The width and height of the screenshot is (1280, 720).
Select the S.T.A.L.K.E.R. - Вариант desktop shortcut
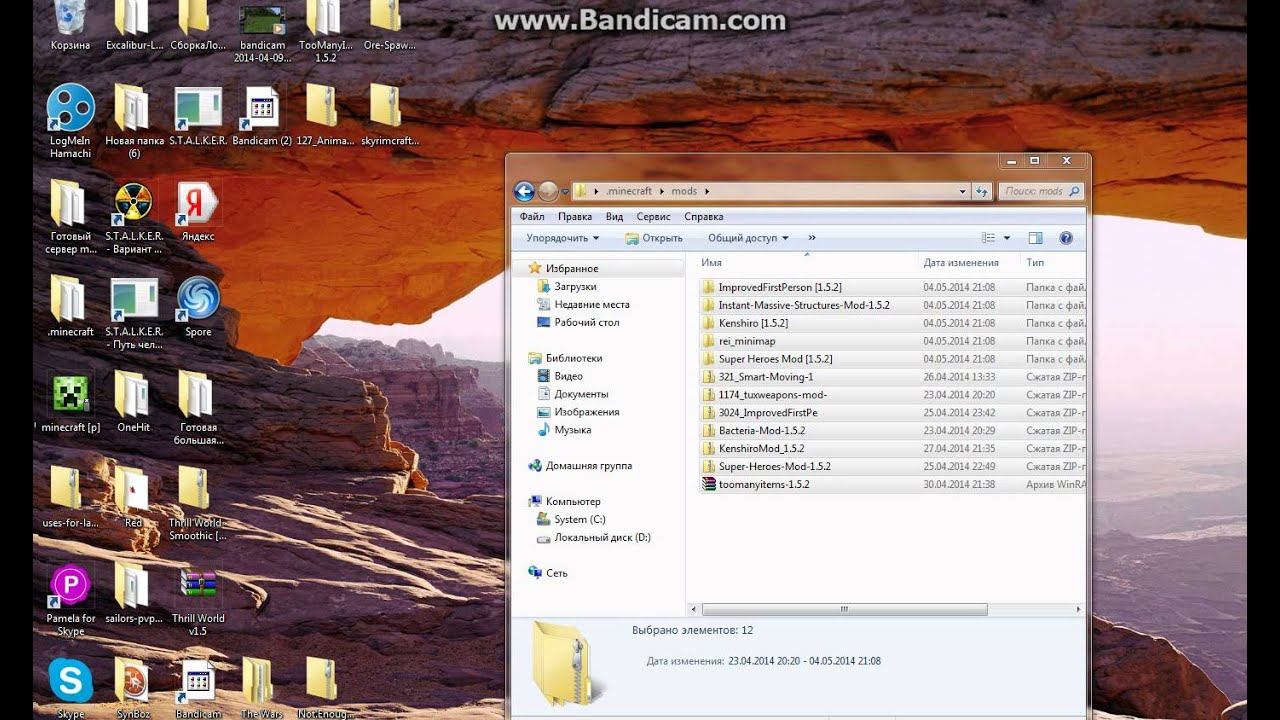pos(134,217)
